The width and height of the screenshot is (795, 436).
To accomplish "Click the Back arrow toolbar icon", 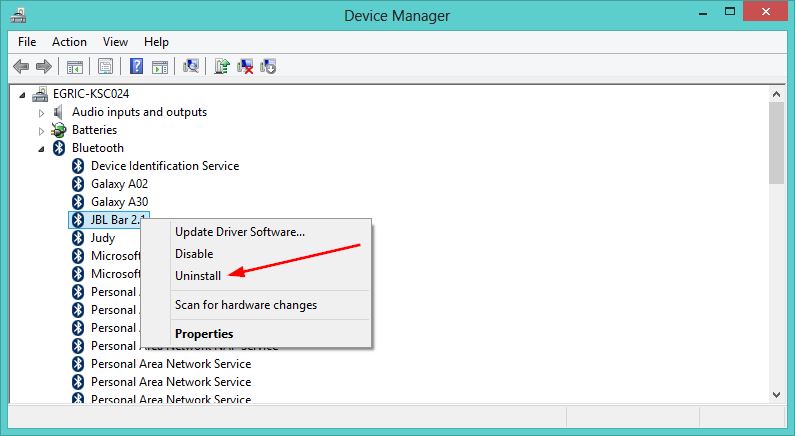I will [21, 67].
